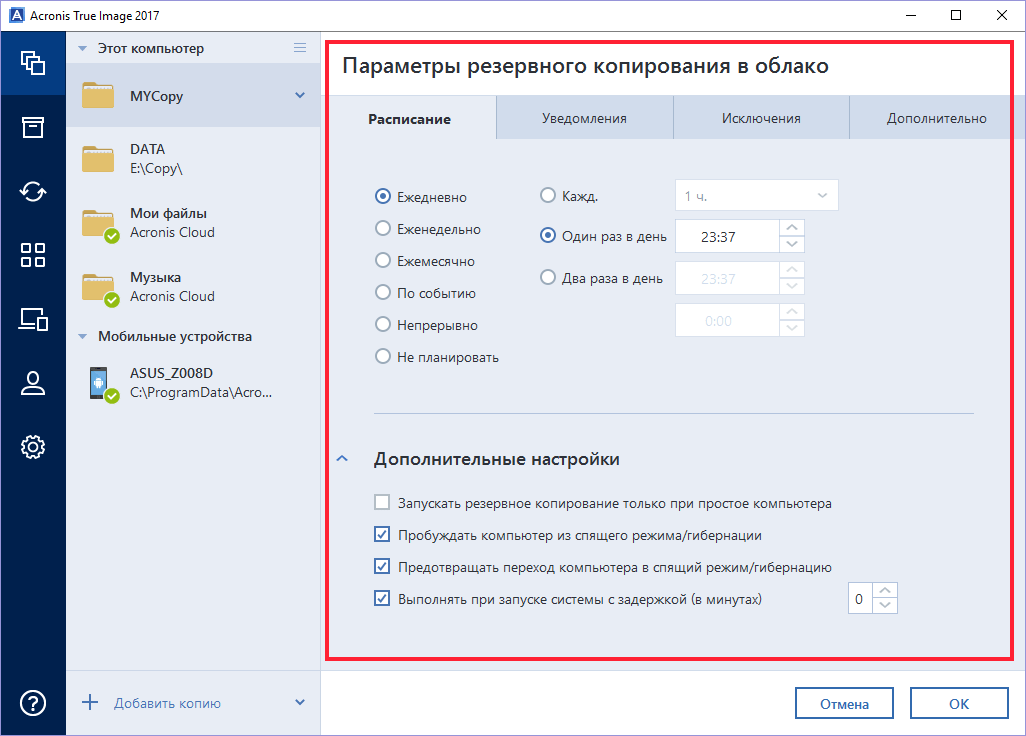Collapse the Дополнительные настройки section

(343, 459)
